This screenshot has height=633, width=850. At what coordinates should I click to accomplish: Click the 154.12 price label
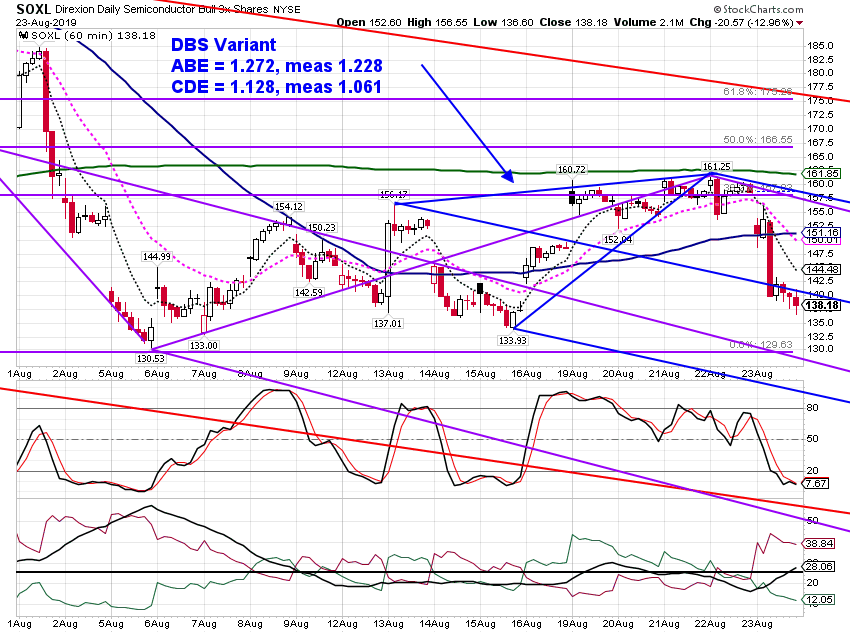click(288, 206)
